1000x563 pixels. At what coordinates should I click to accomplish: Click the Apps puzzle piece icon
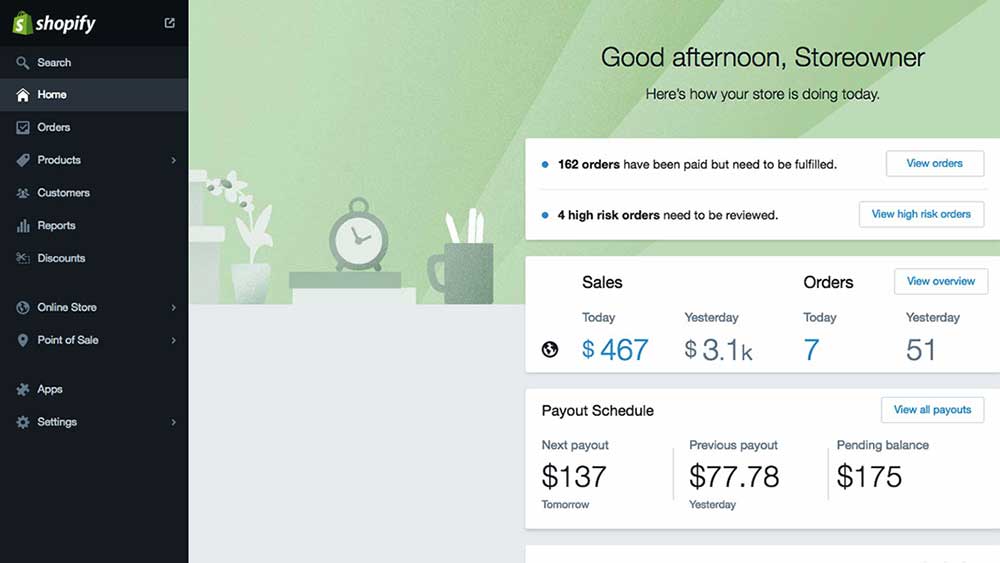pos(22,390)
